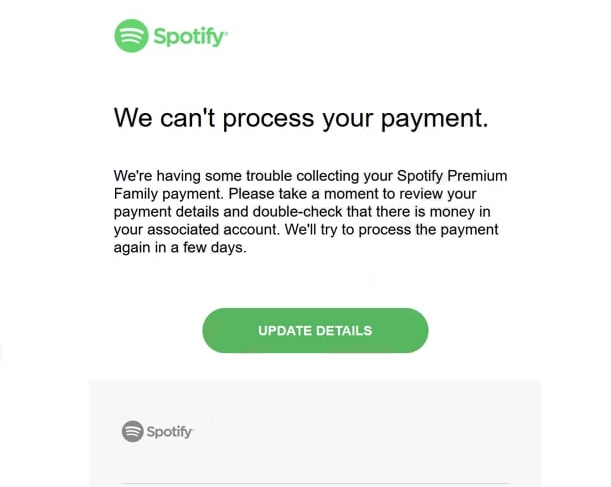Click 'your associated account' in the paragraph
Viewport: 611px width, 487px height.
(x=196, y=230)
